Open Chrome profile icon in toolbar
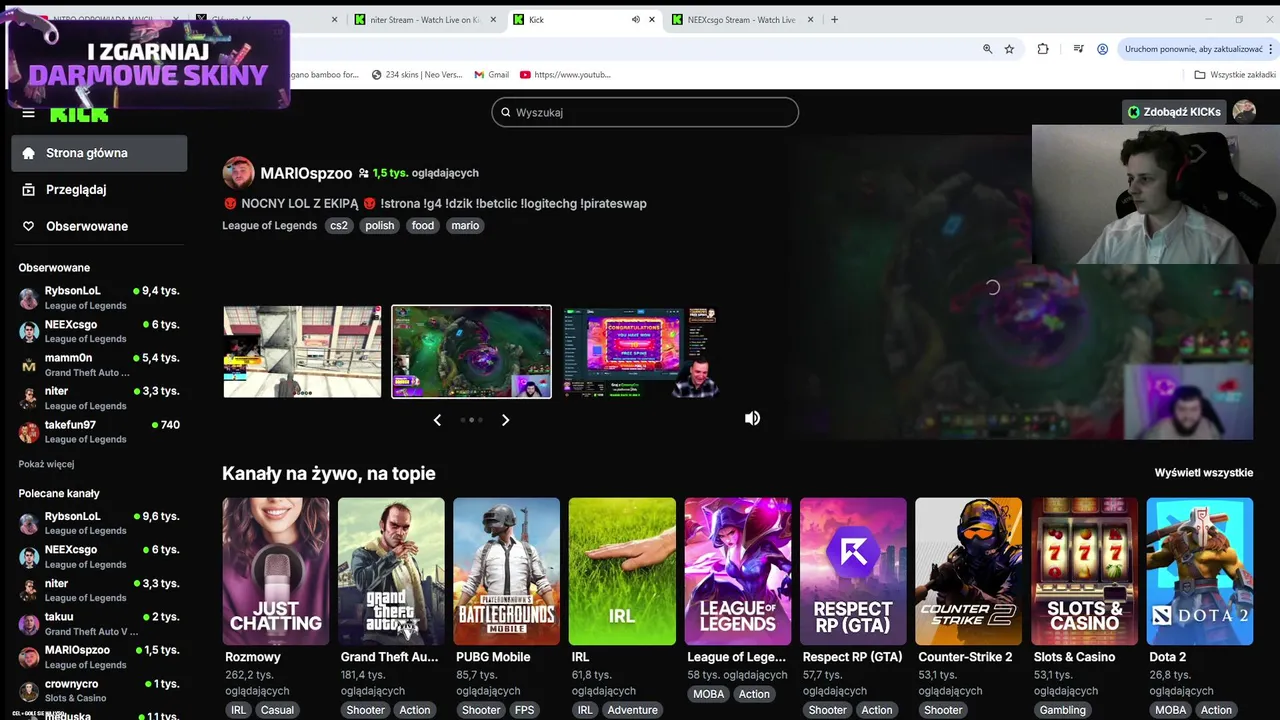Image resolution: width=1280 pixels, height=720 pixels. [x=1102, y=49]
